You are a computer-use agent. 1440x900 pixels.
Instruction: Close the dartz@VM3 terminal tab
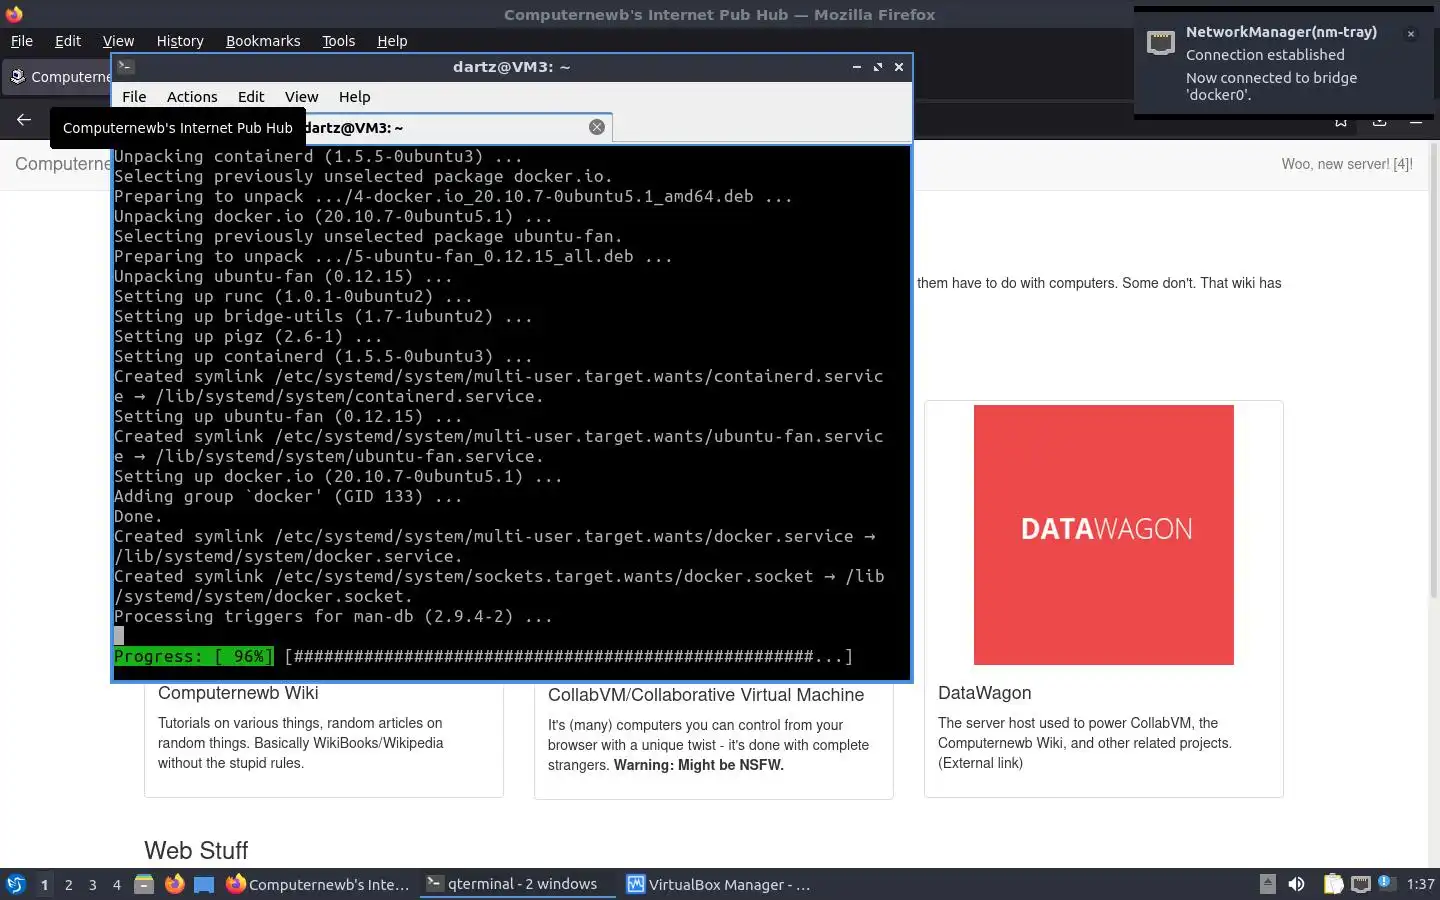point(597,127)
